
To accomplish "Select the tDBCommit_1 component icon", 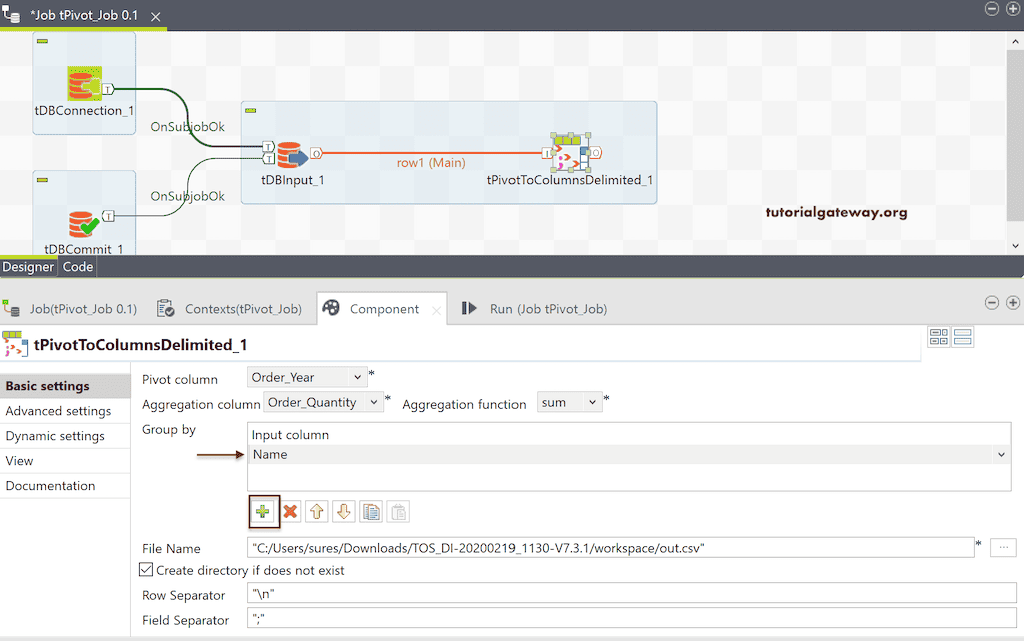I will (84, 225).
